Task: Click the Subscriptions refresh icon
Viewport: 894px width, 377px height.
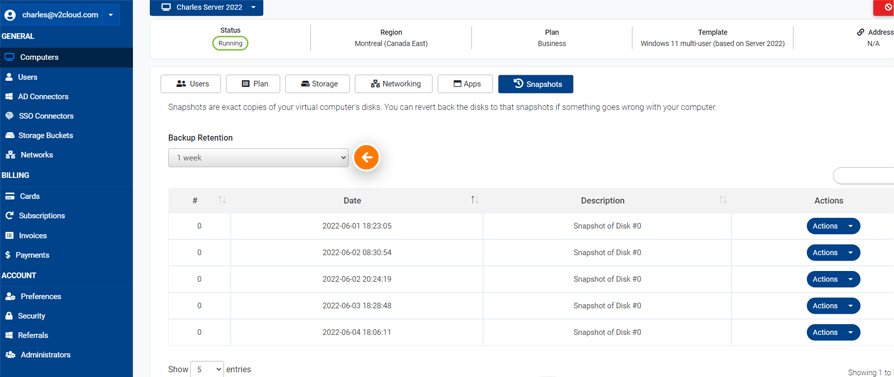Action: pyautogui.click(x=9, y=216)
